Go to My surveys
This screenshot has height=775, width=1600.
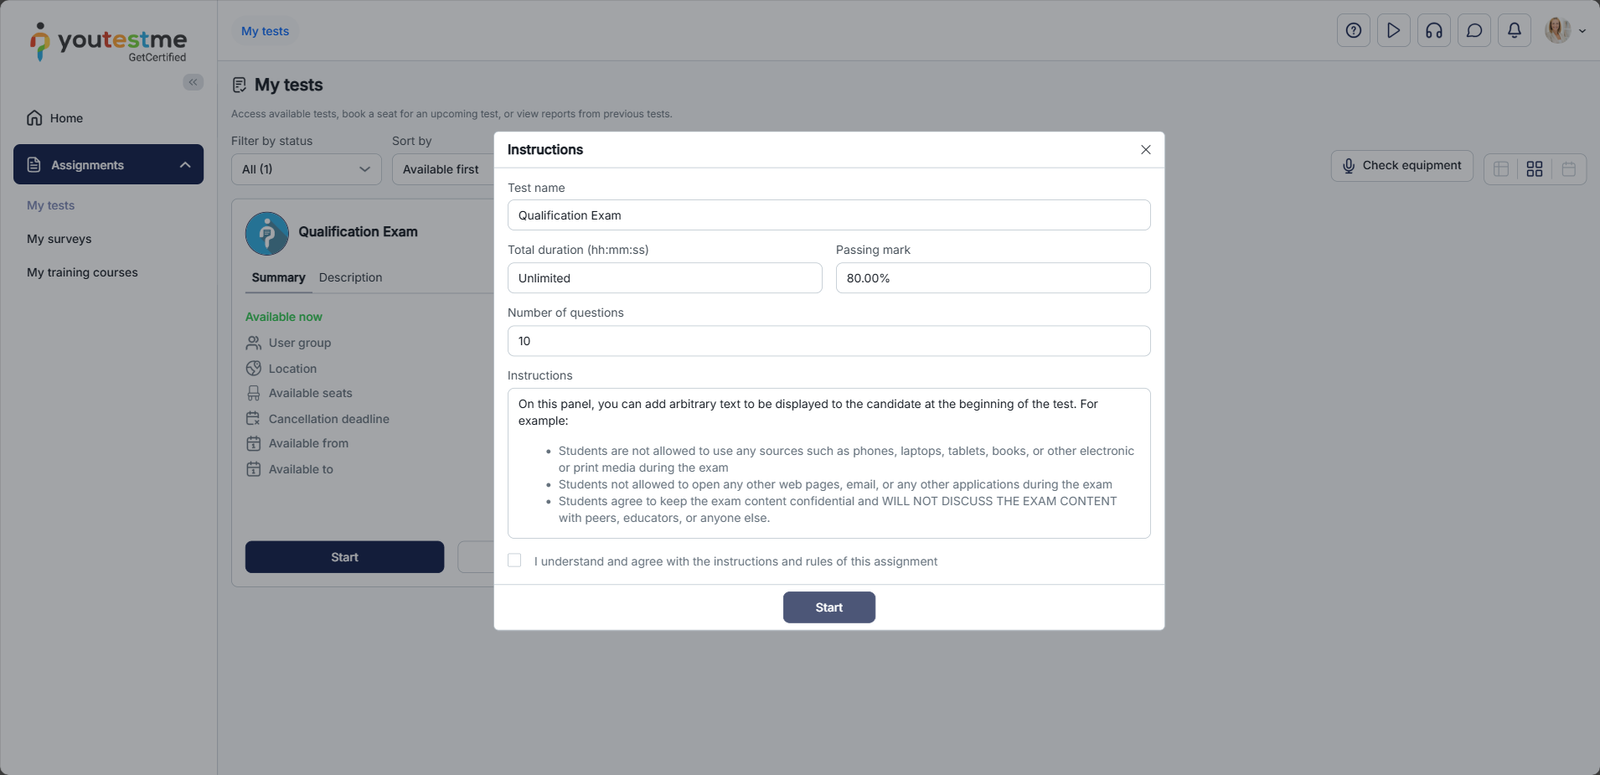click(x=59, y=239)
